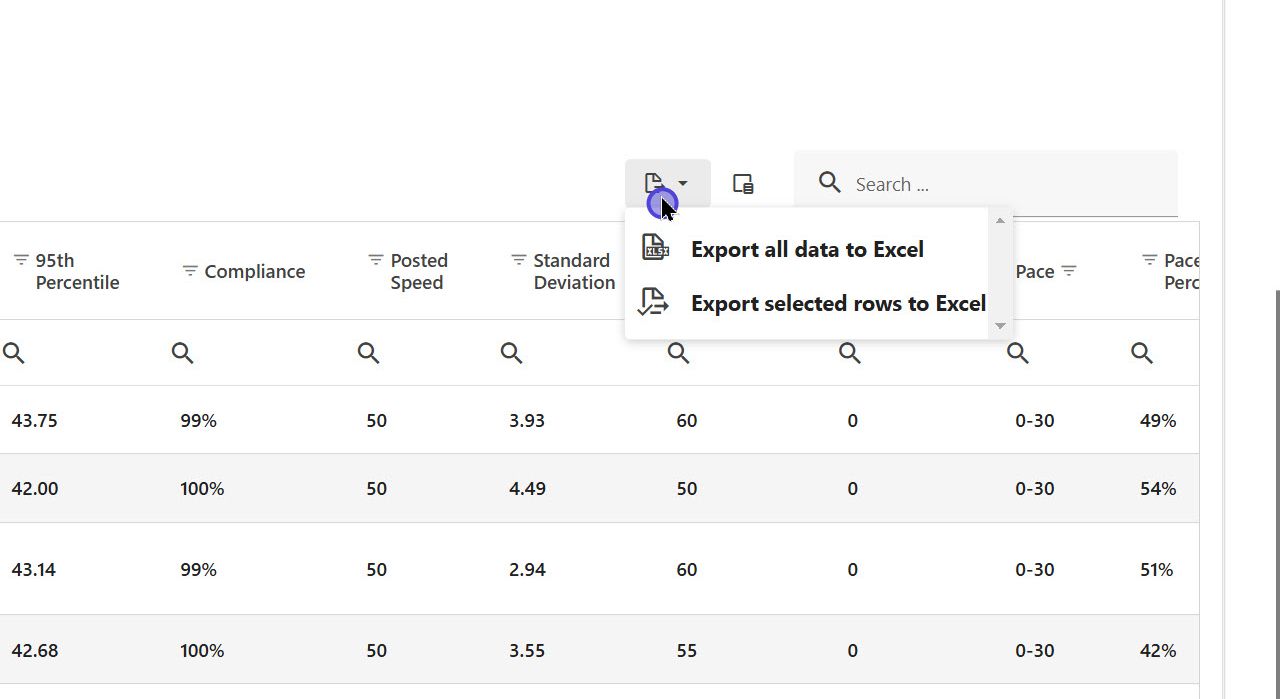
Task: Choose Export selected rows to Excel
Action: click(x=837, y=303)
